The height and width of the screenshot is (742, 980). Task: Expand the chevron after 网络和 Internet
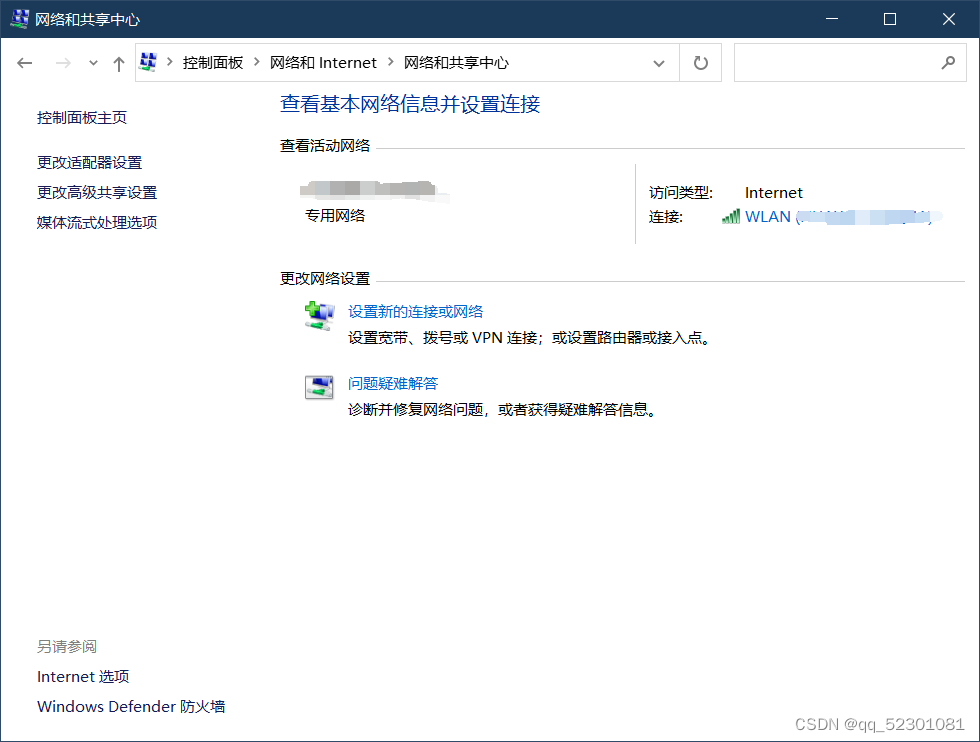(391, 62)
